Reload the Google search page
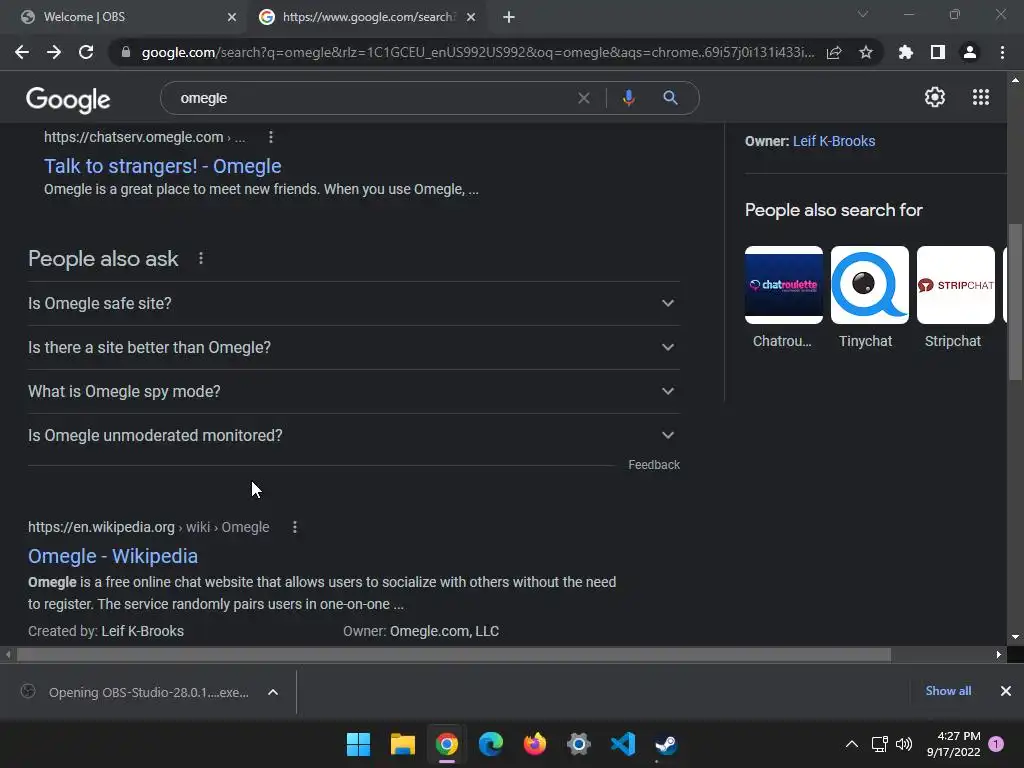 [86, 52]
